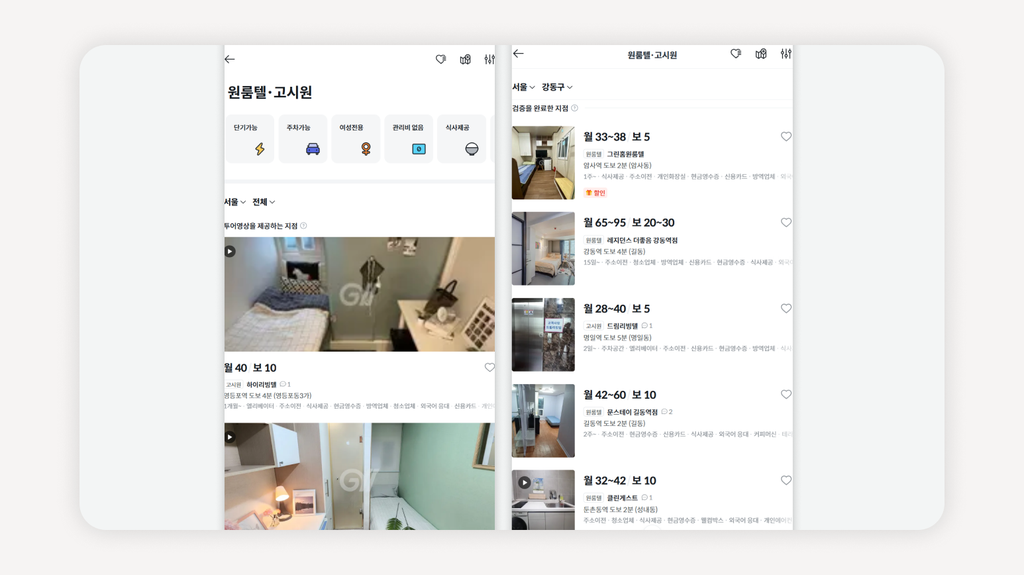Click the 할인 discount badge

coord(596,193)
